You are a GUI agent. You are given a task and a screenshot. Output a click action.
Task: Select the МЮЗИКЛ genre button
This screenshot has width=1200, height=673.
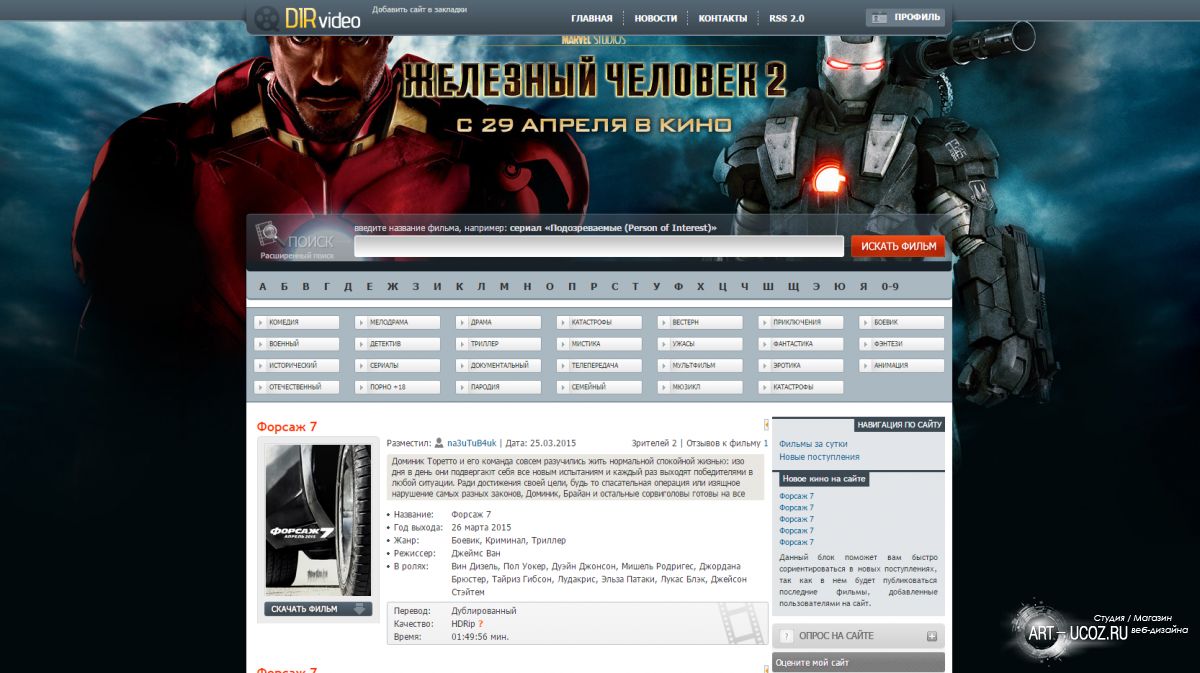700,387
